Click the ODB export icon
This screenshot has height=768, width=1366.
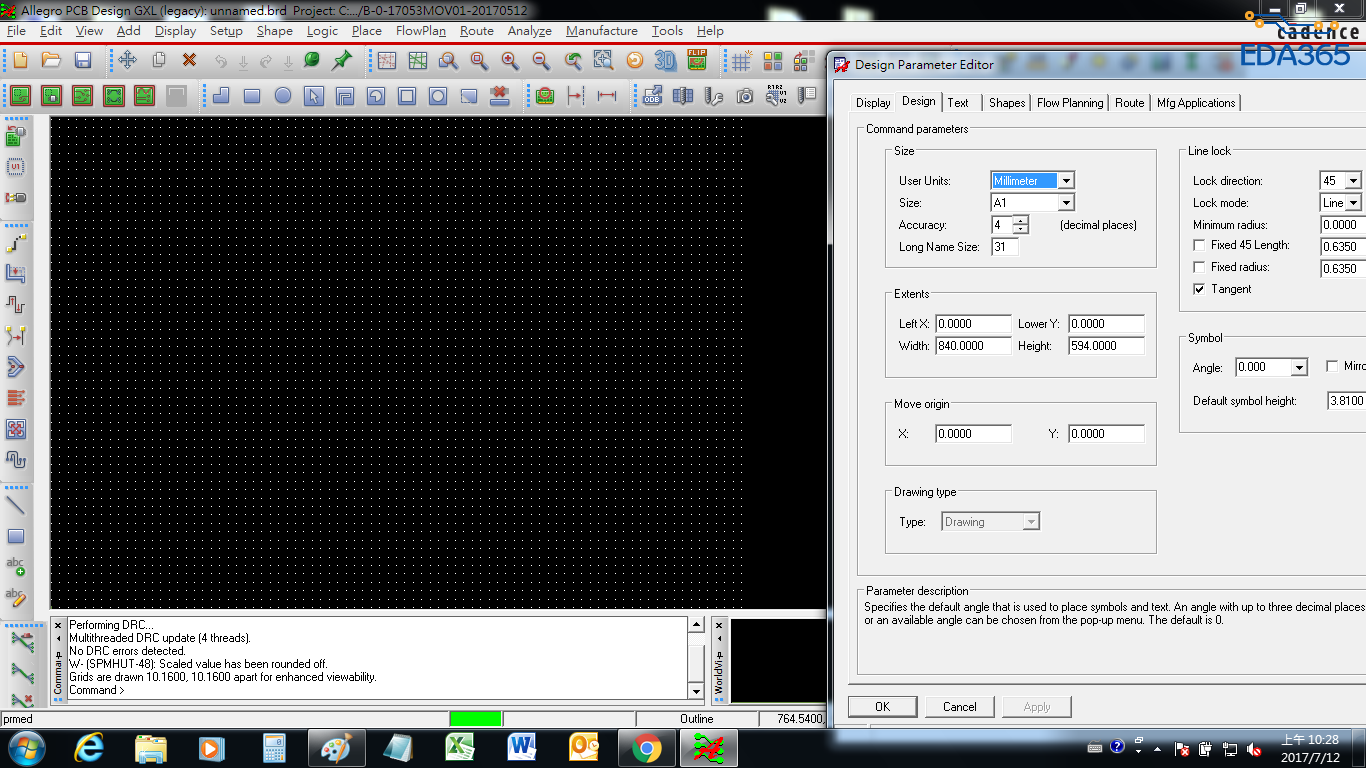(652, 96)
